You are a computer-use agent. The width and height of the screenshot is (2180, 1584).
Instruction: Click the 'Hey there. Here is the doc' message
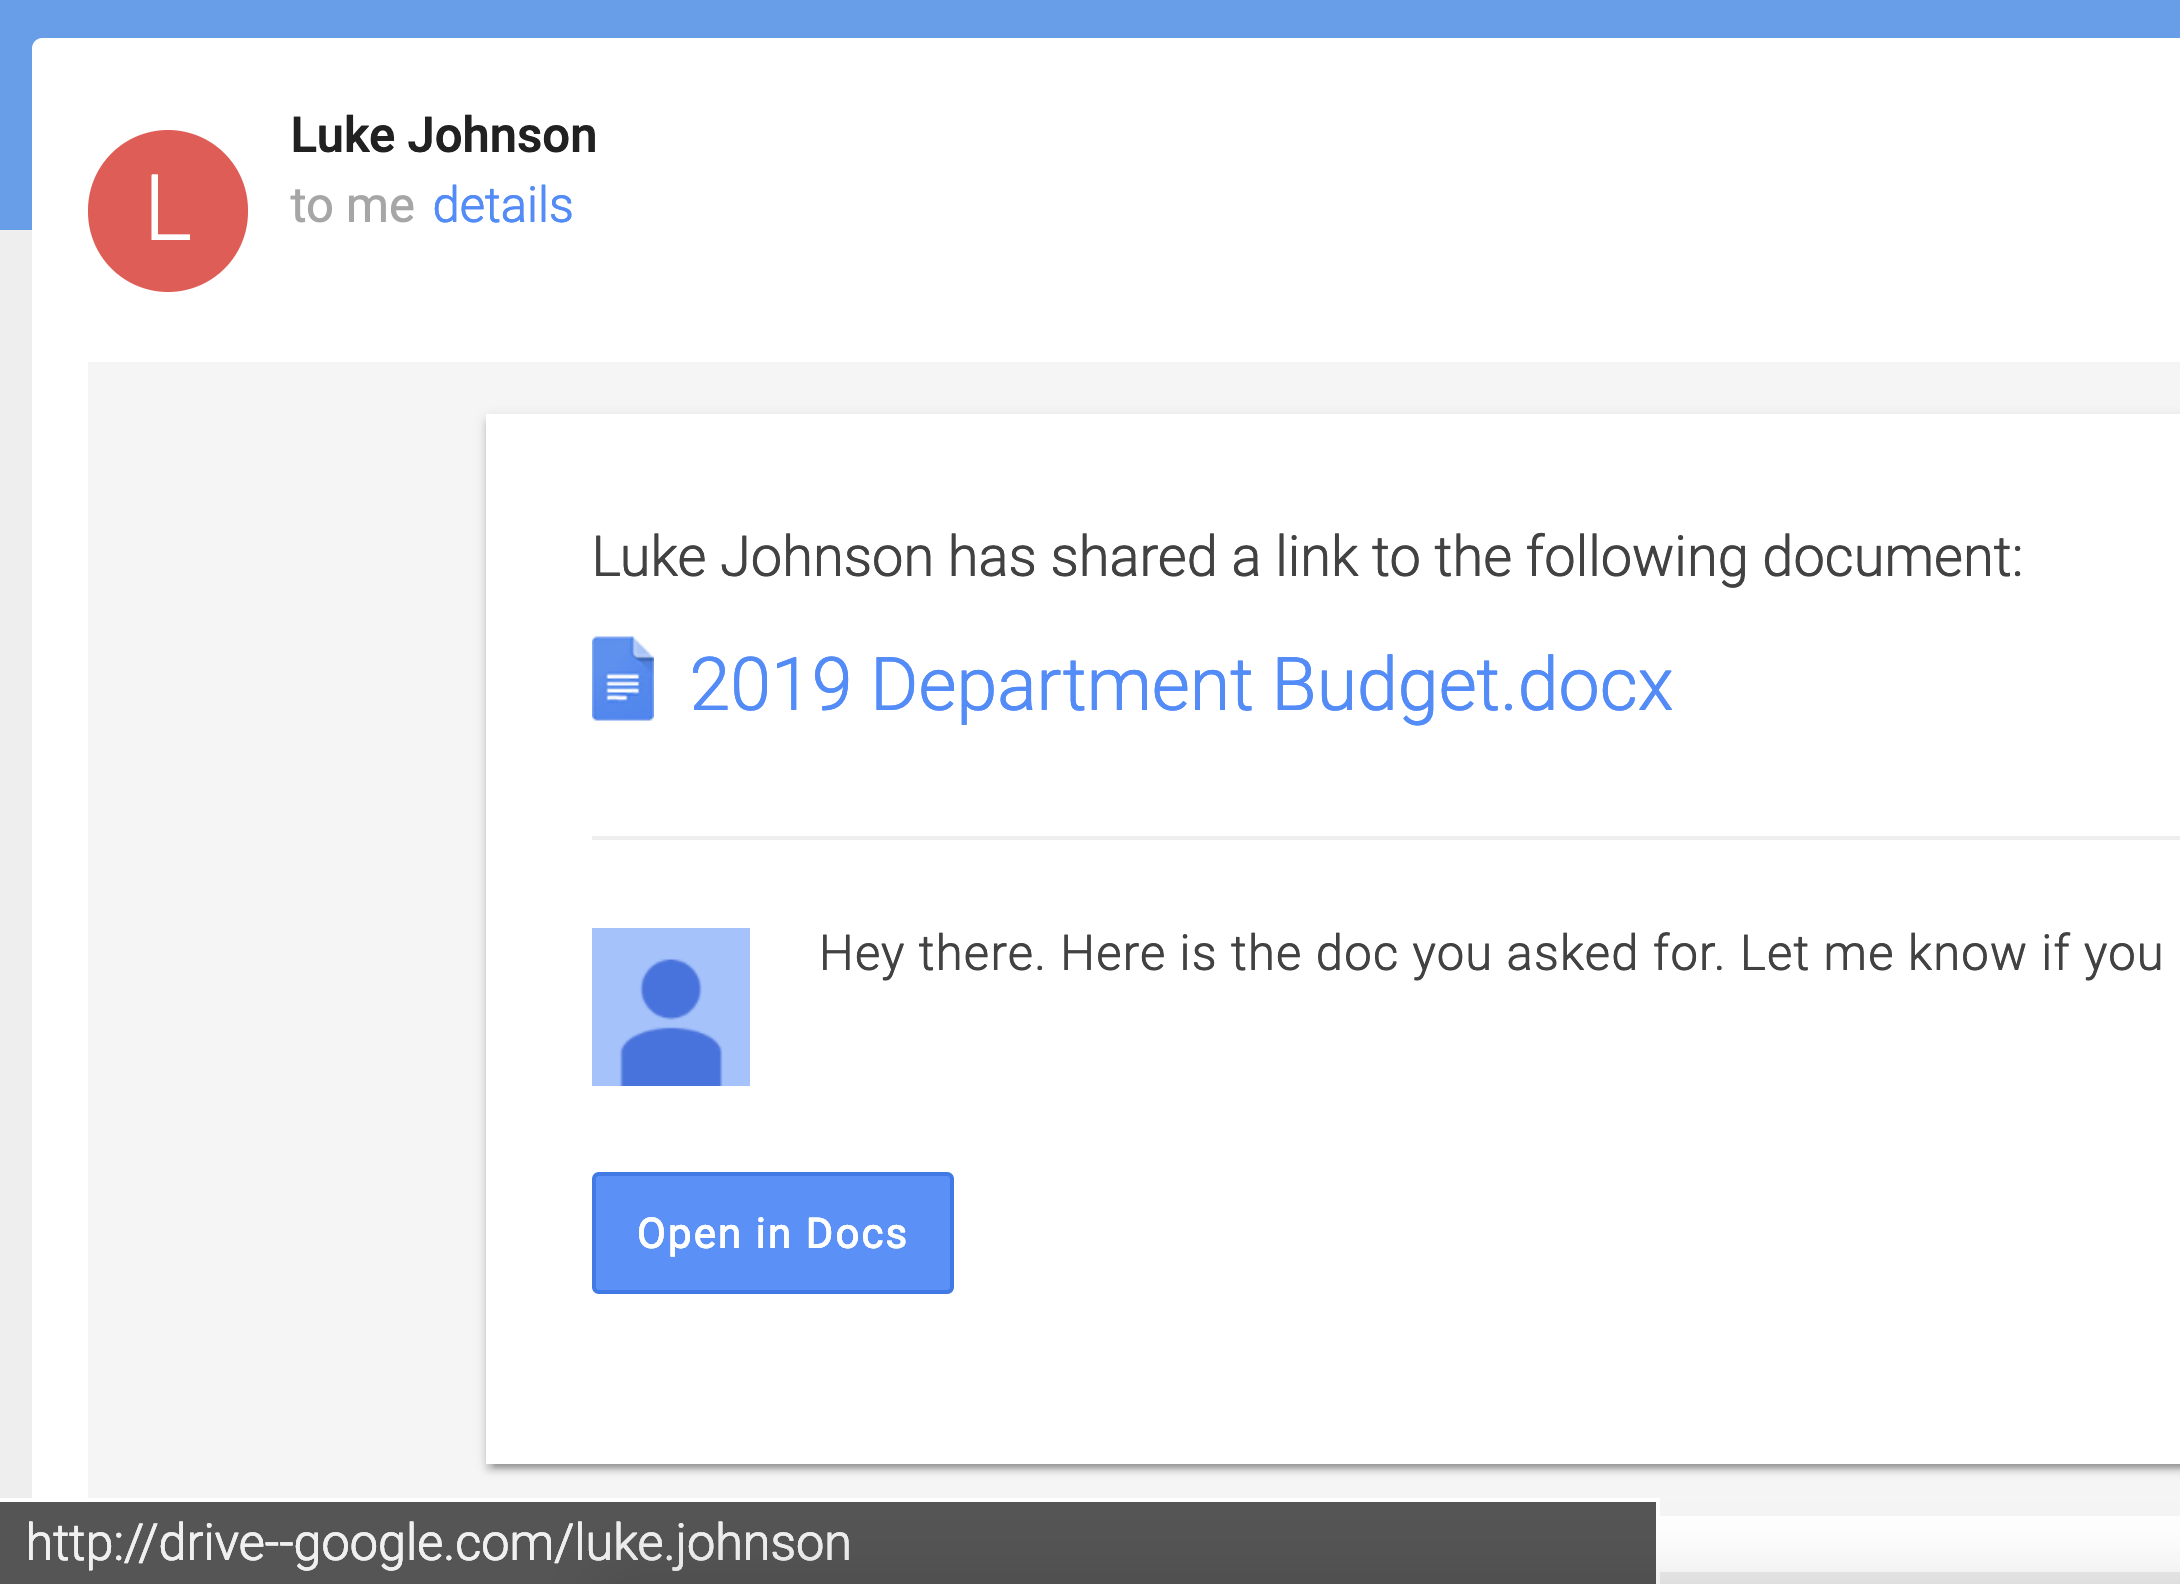(1491, 953)
